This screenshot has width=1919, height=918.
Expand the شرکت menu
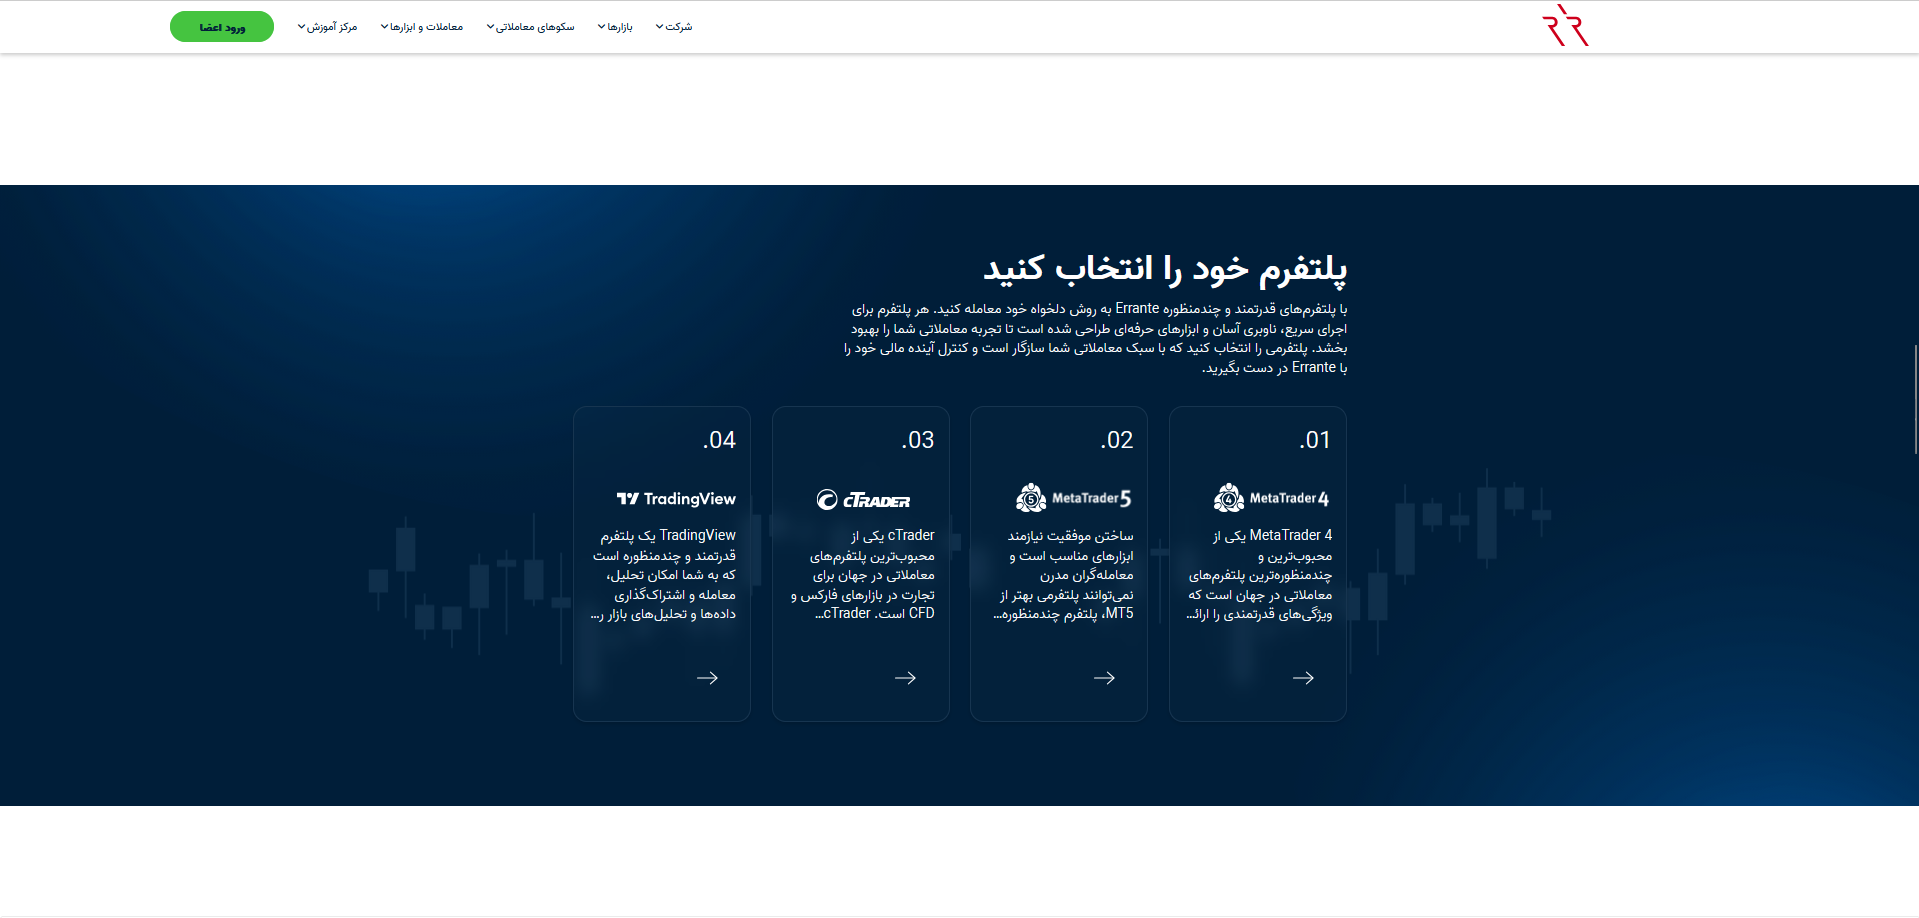(674, 27)
